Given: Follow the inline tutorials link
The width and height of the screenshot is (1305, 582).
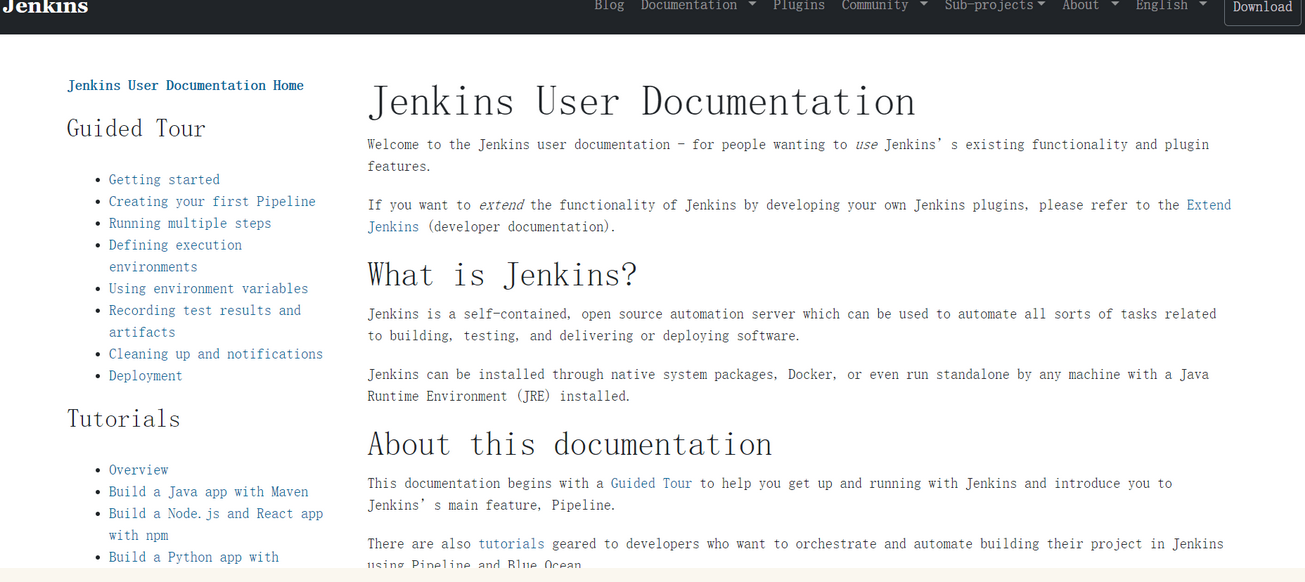Looking at the screenshot, I should point(511,544).
